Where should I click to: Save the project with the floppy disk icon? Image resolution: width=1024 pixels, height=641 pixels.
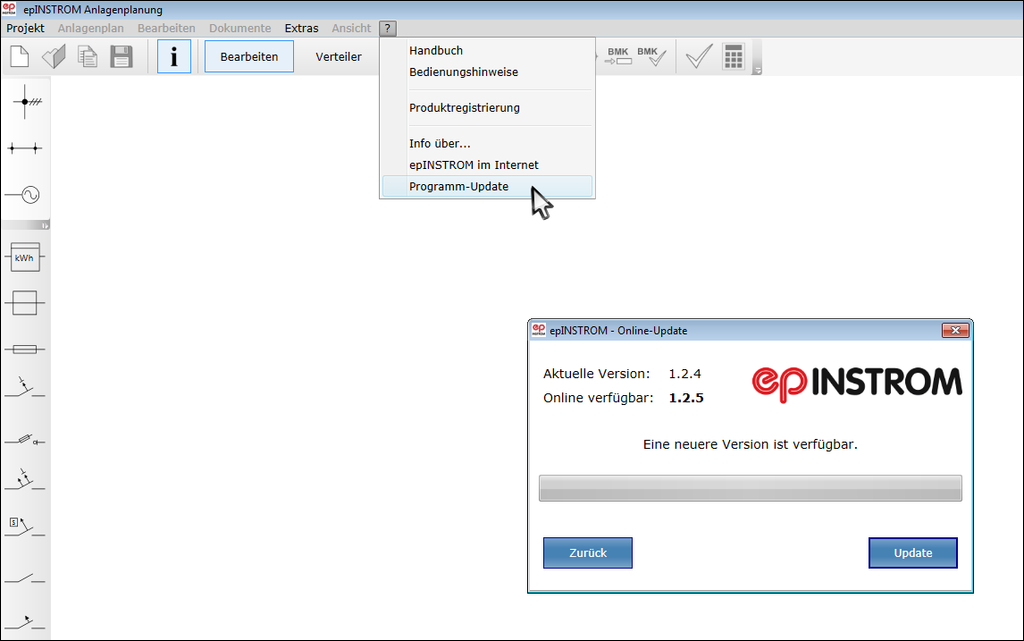pyautogui.click(x=121, y=57)
